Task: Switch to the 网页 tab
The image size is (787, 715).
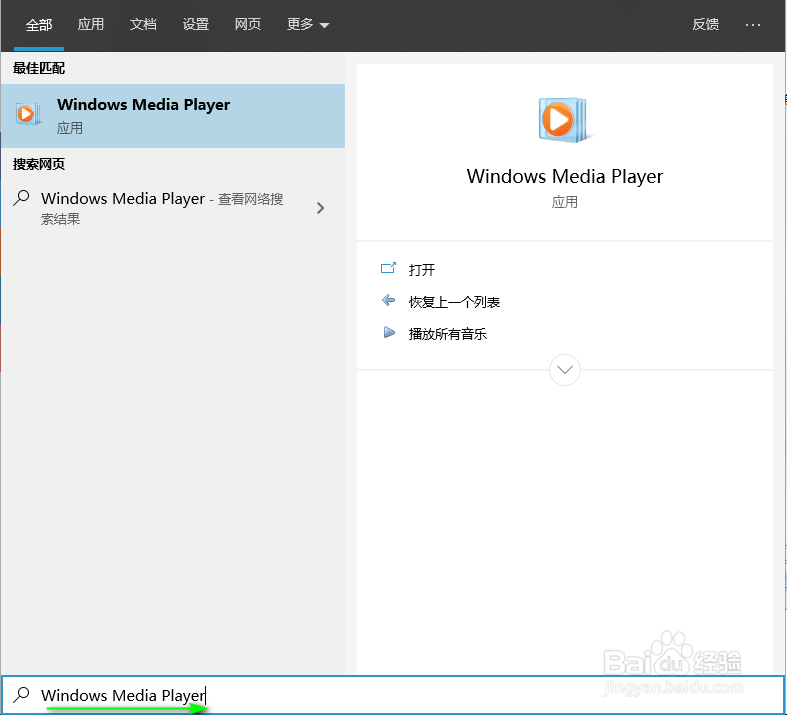Action: tap(248, 24)
